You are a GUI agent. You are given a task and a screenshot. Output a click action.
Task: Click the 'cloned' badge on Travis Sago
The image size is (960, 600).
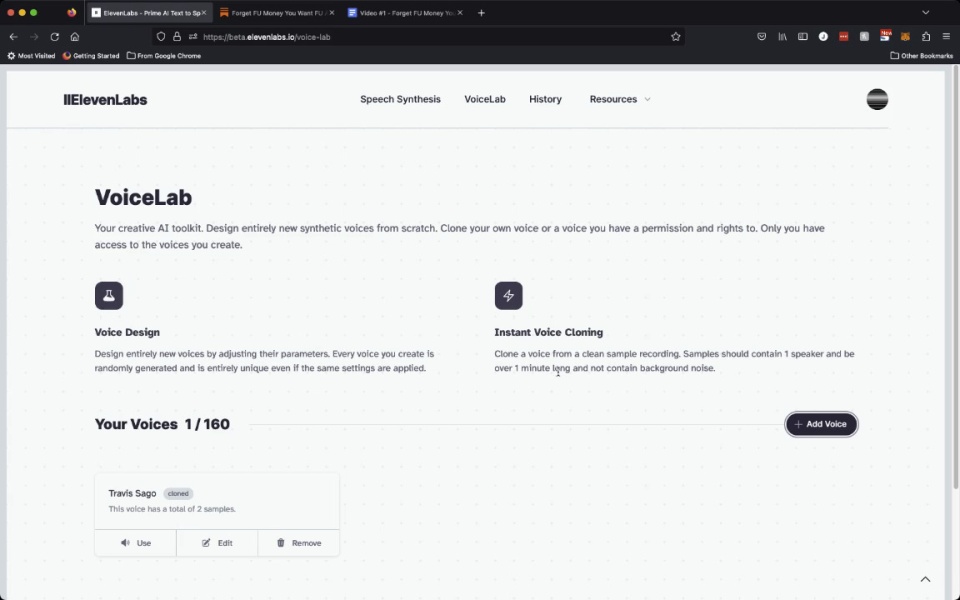[x=178, y=493]
